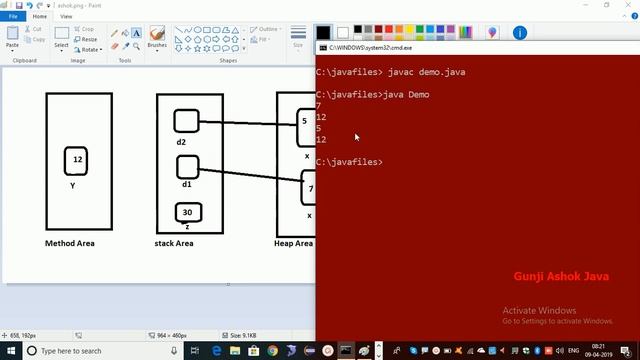Open Google Chrome from the taskbar
The width and height of the screenshot is (640, 360).
coord(272,351)
